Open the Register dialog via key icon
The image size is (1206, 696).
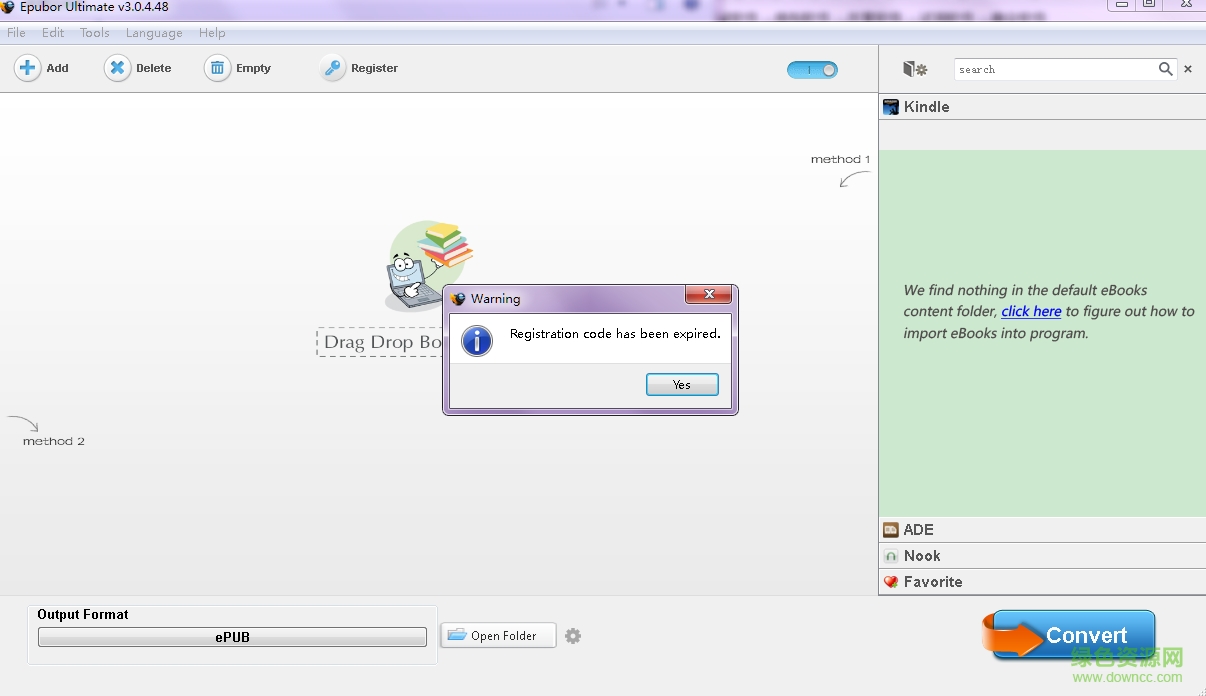[330, 68]
